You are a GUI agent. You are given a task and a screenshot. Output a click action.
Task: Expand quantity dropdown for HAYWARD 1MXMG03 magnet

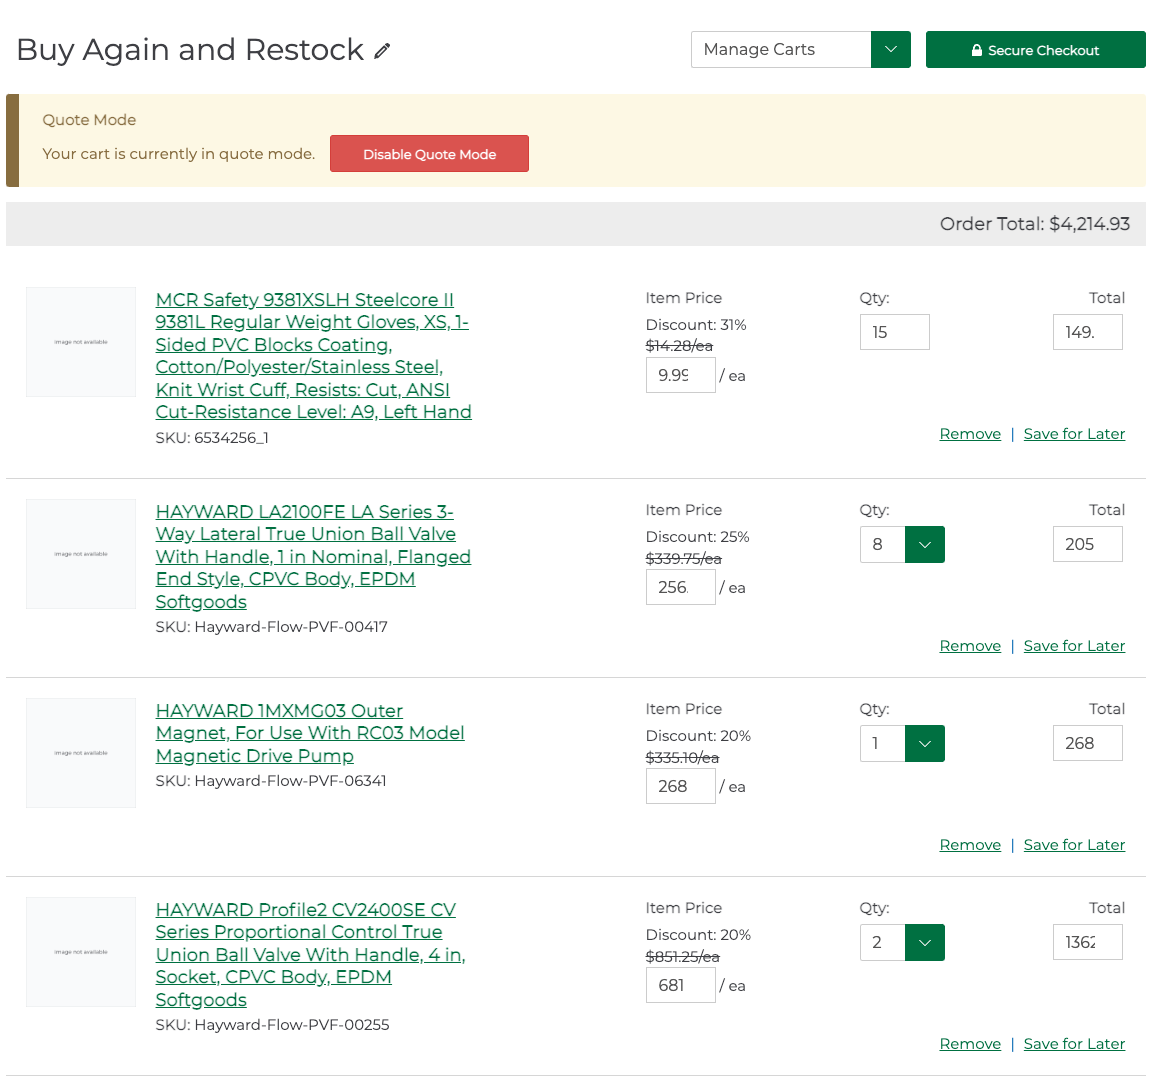(x=924, y=743)
